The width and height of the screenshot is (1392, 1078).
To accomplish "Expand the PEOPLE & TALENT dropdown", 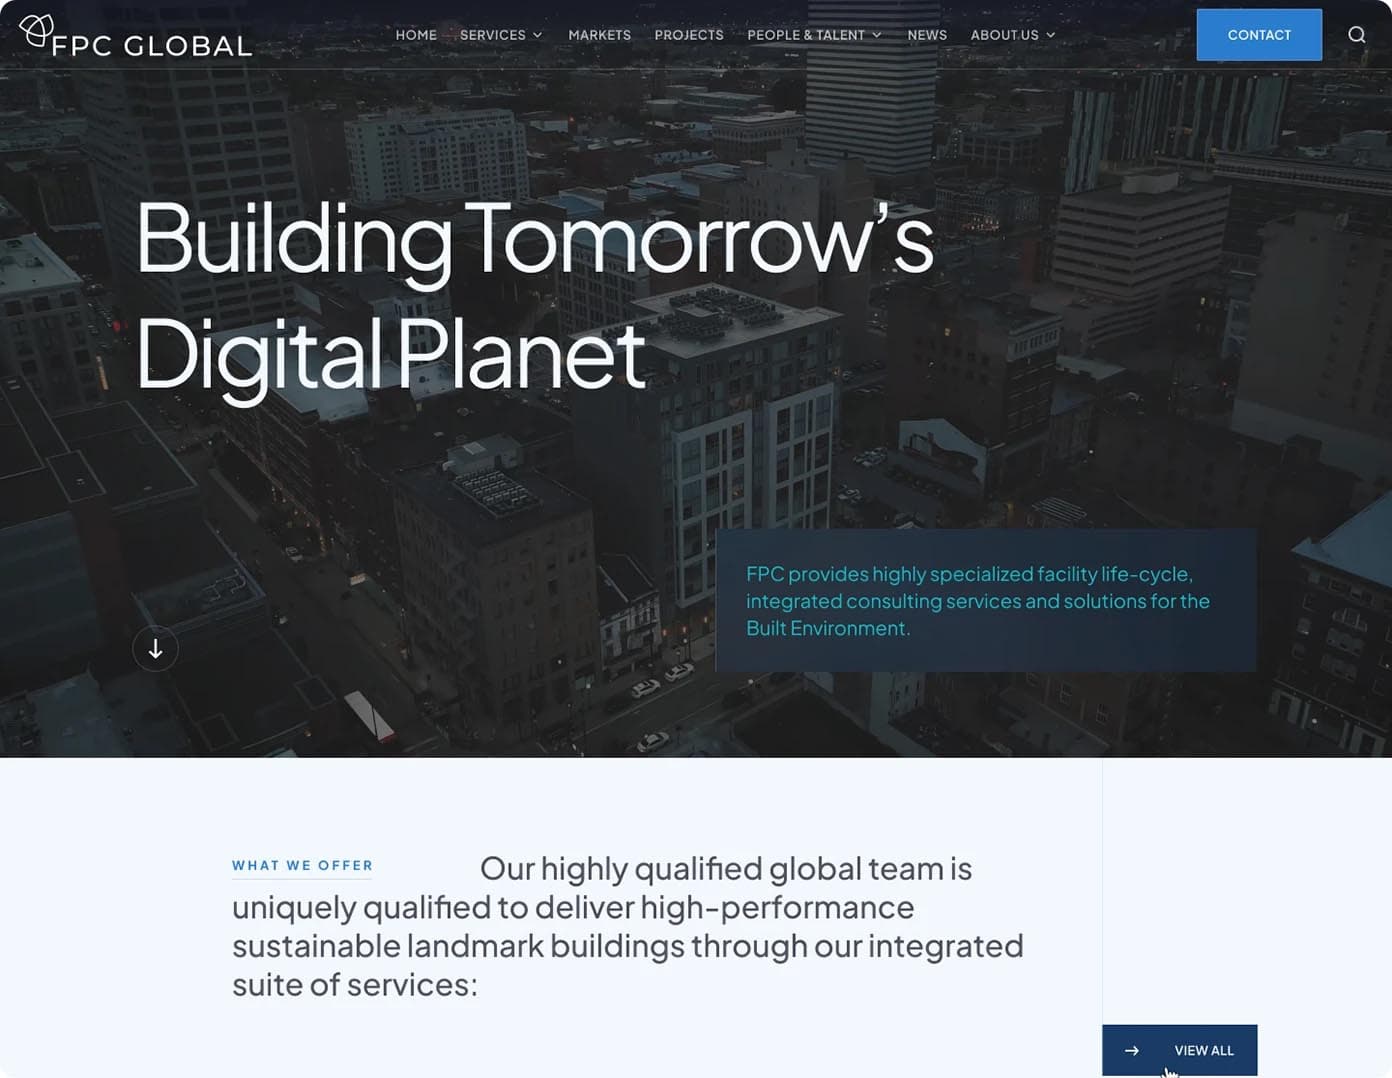I will (877, 35).
